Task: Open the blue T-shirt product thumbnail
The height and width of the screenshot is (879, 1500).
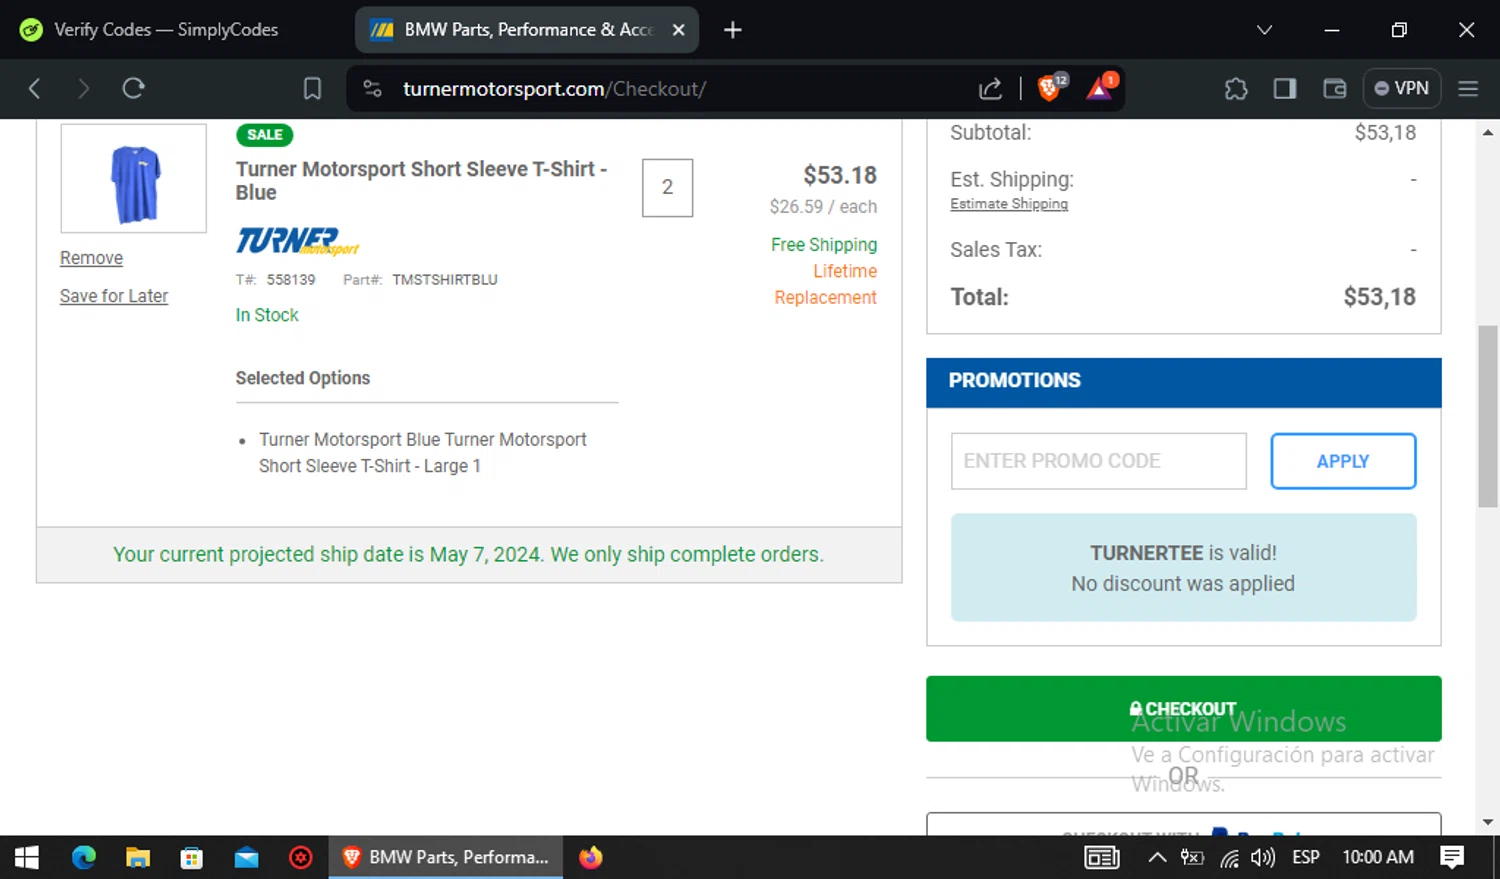Action: pos(134,179)
